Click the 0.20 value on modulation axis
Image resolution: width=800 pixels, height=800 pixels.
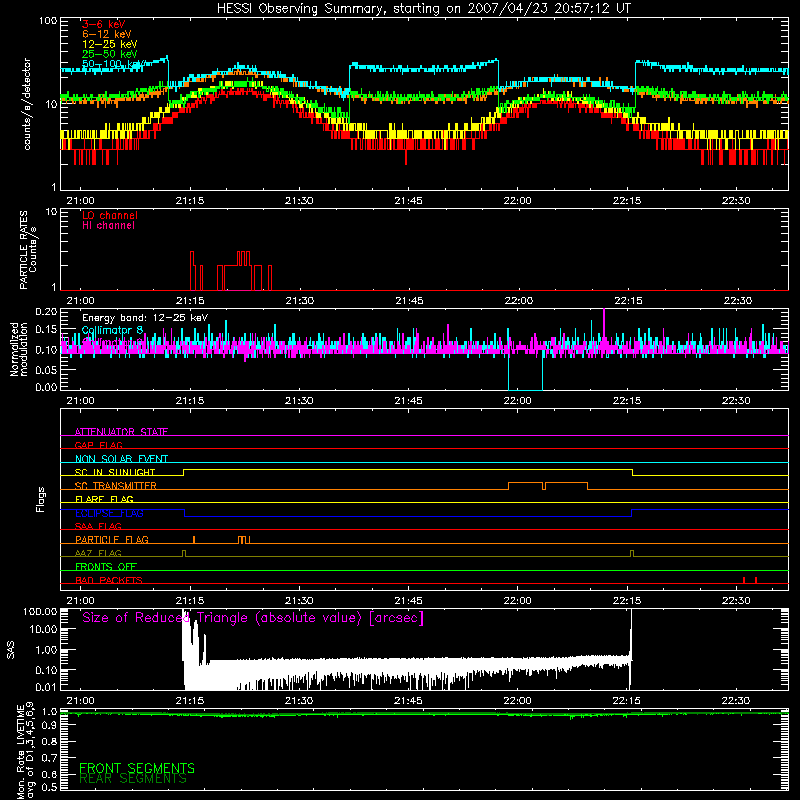coord(46,312)
